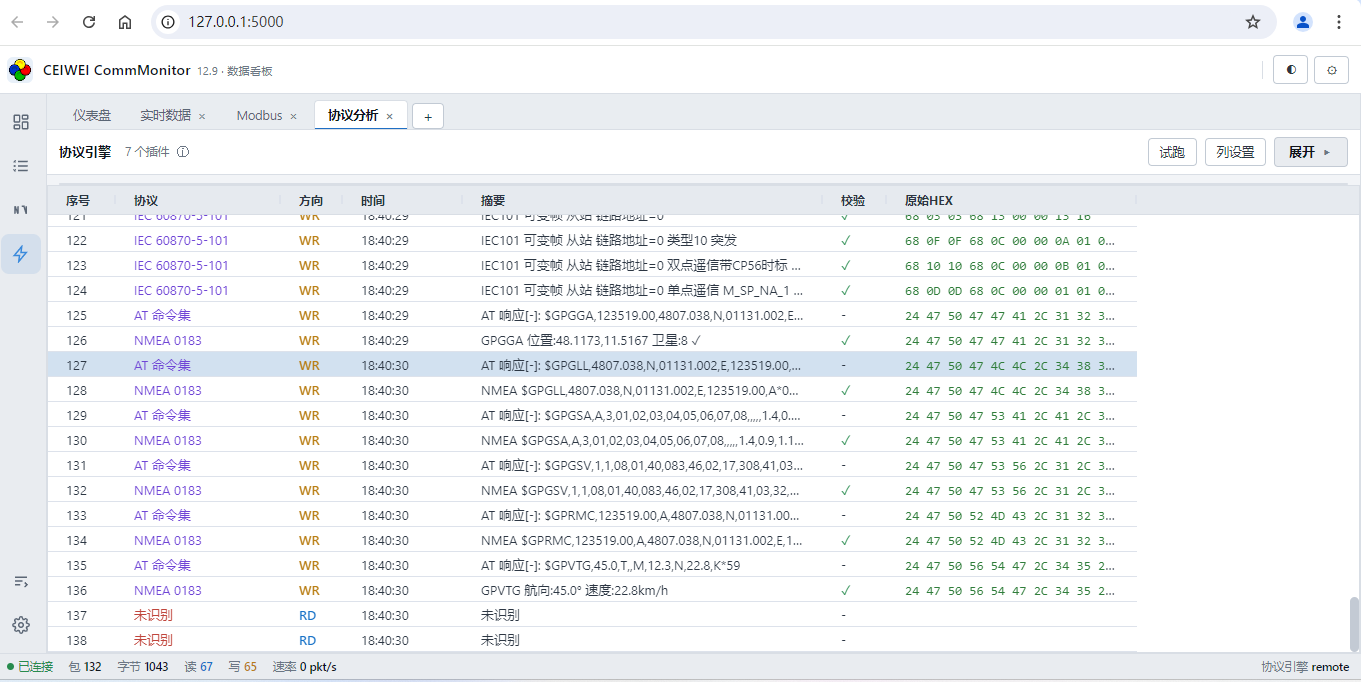Expand via the 展开 dropdown button
The image size is (1361, 682).
pos(1310,152)
